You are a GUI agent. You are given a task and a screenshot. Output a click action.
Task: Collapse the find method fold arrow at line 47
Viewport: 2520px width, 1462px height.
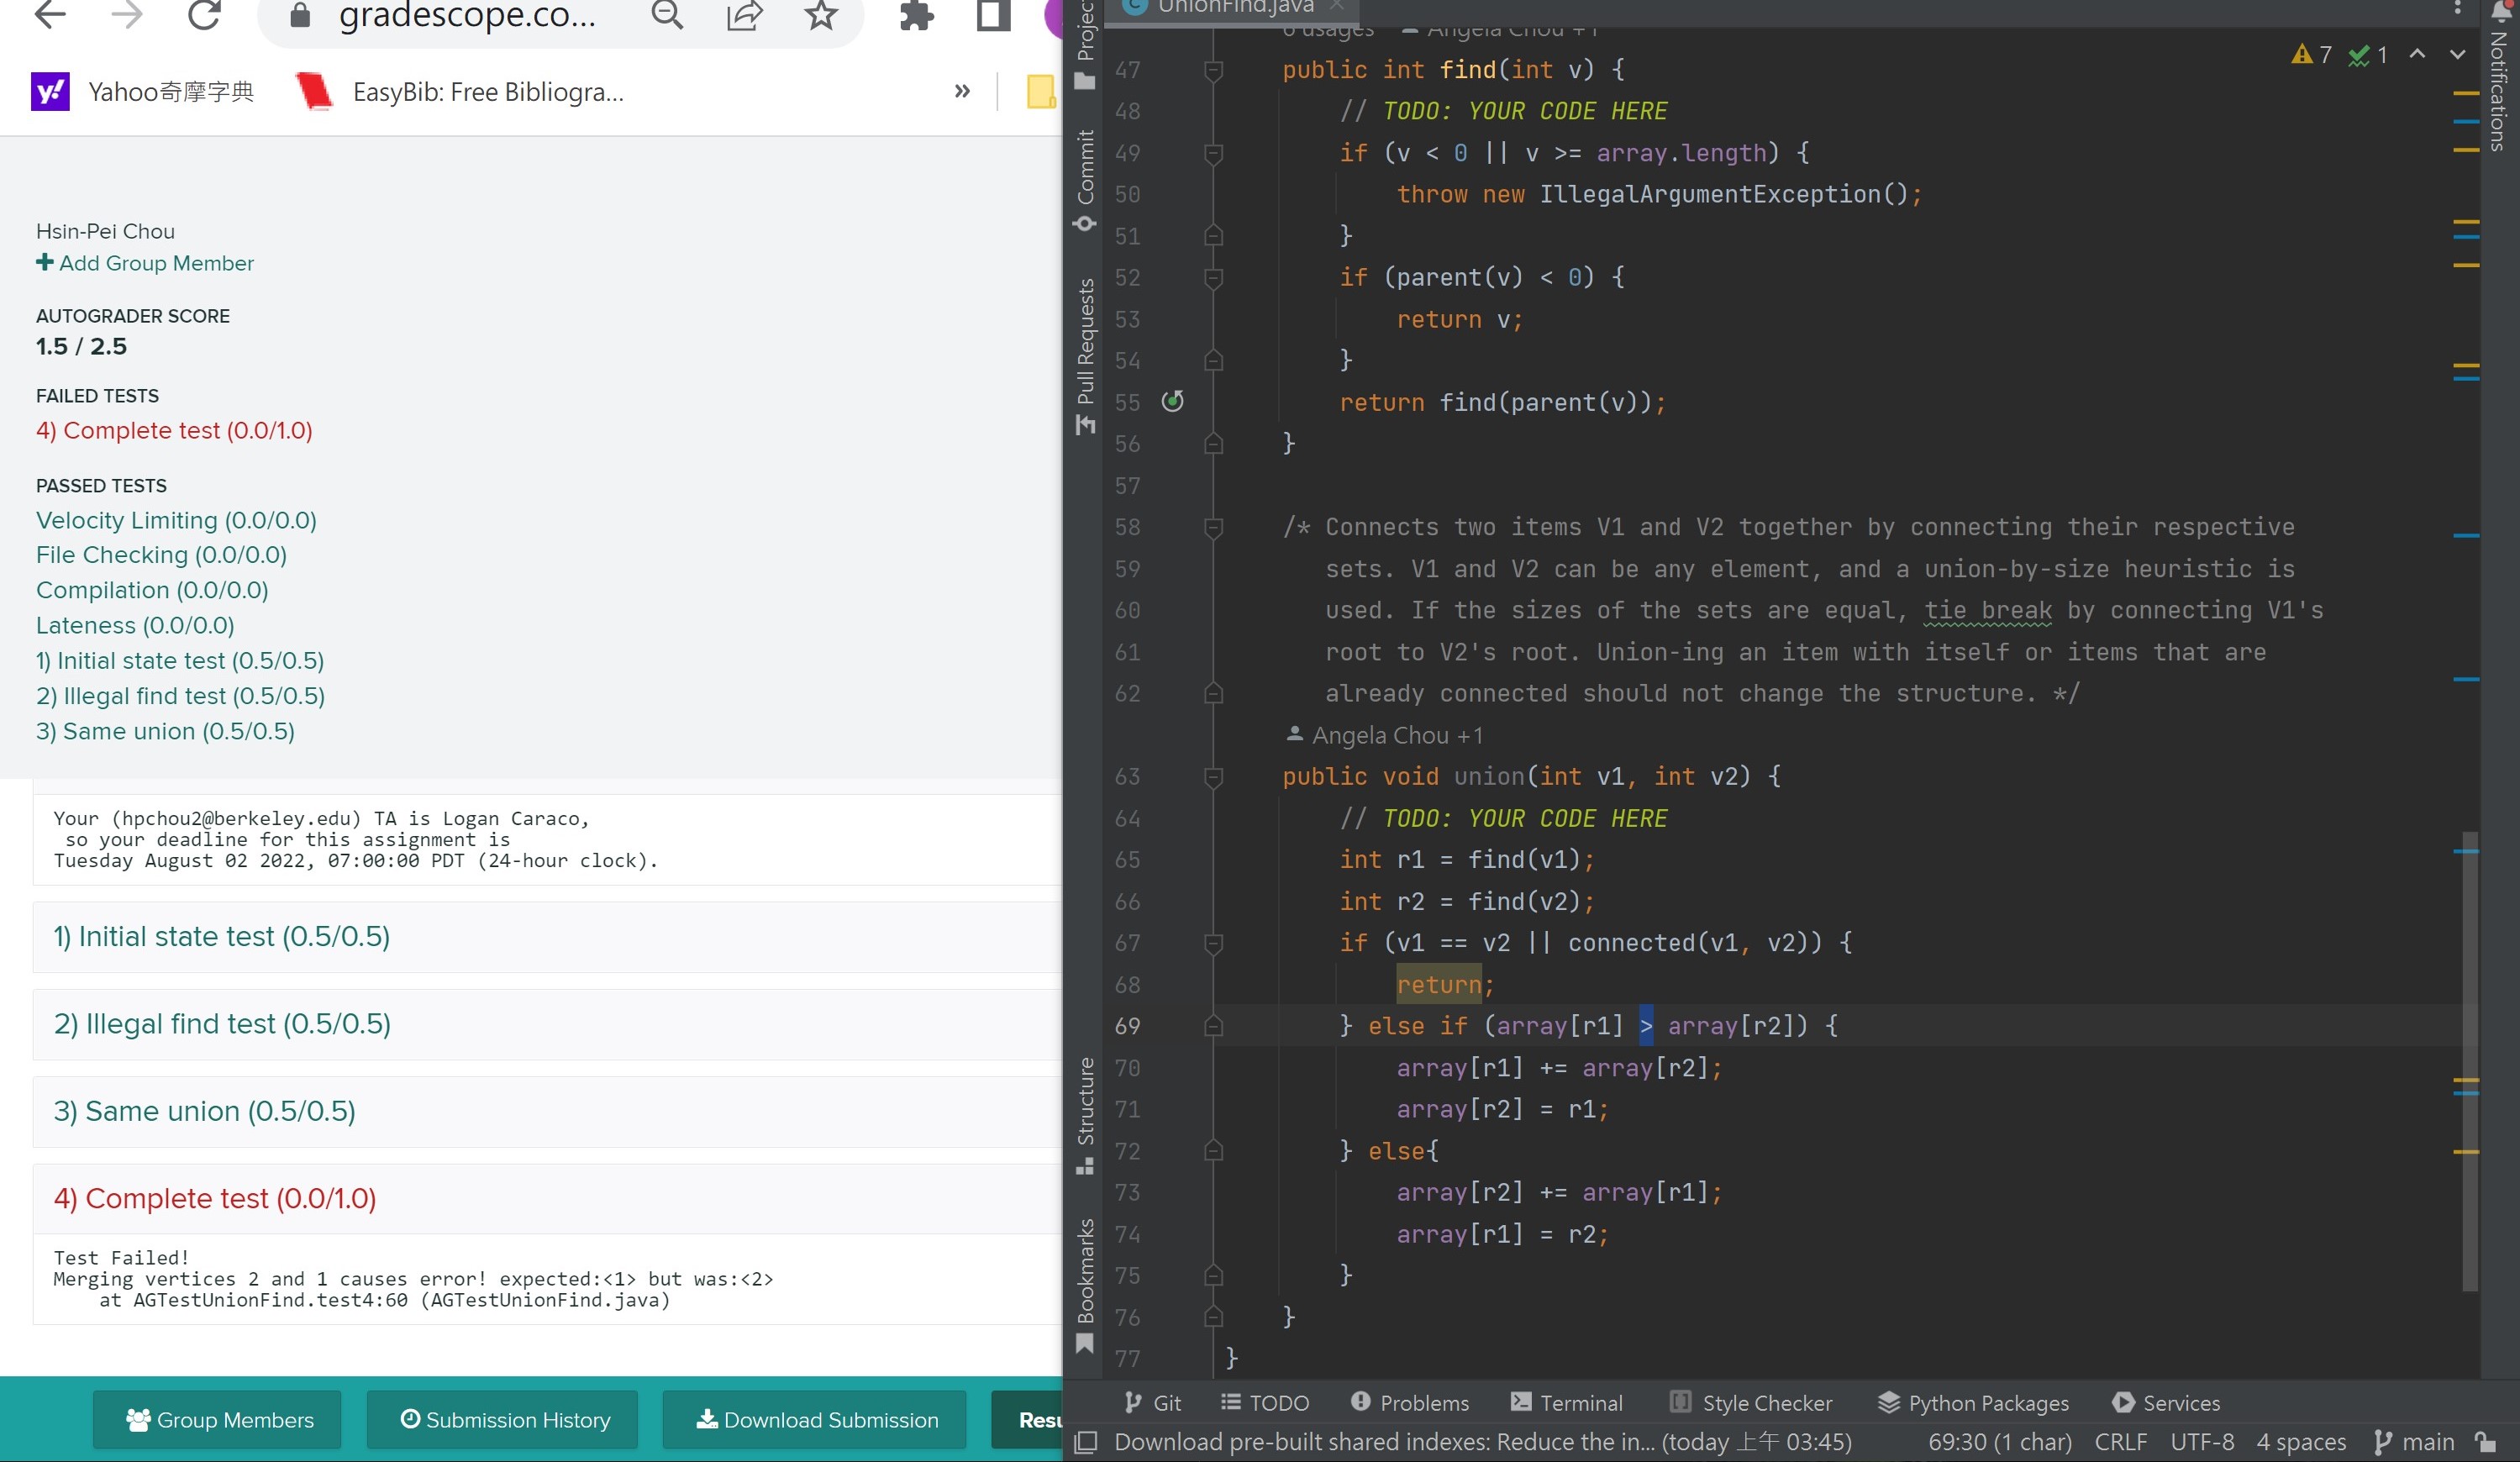click(1213, 70)
